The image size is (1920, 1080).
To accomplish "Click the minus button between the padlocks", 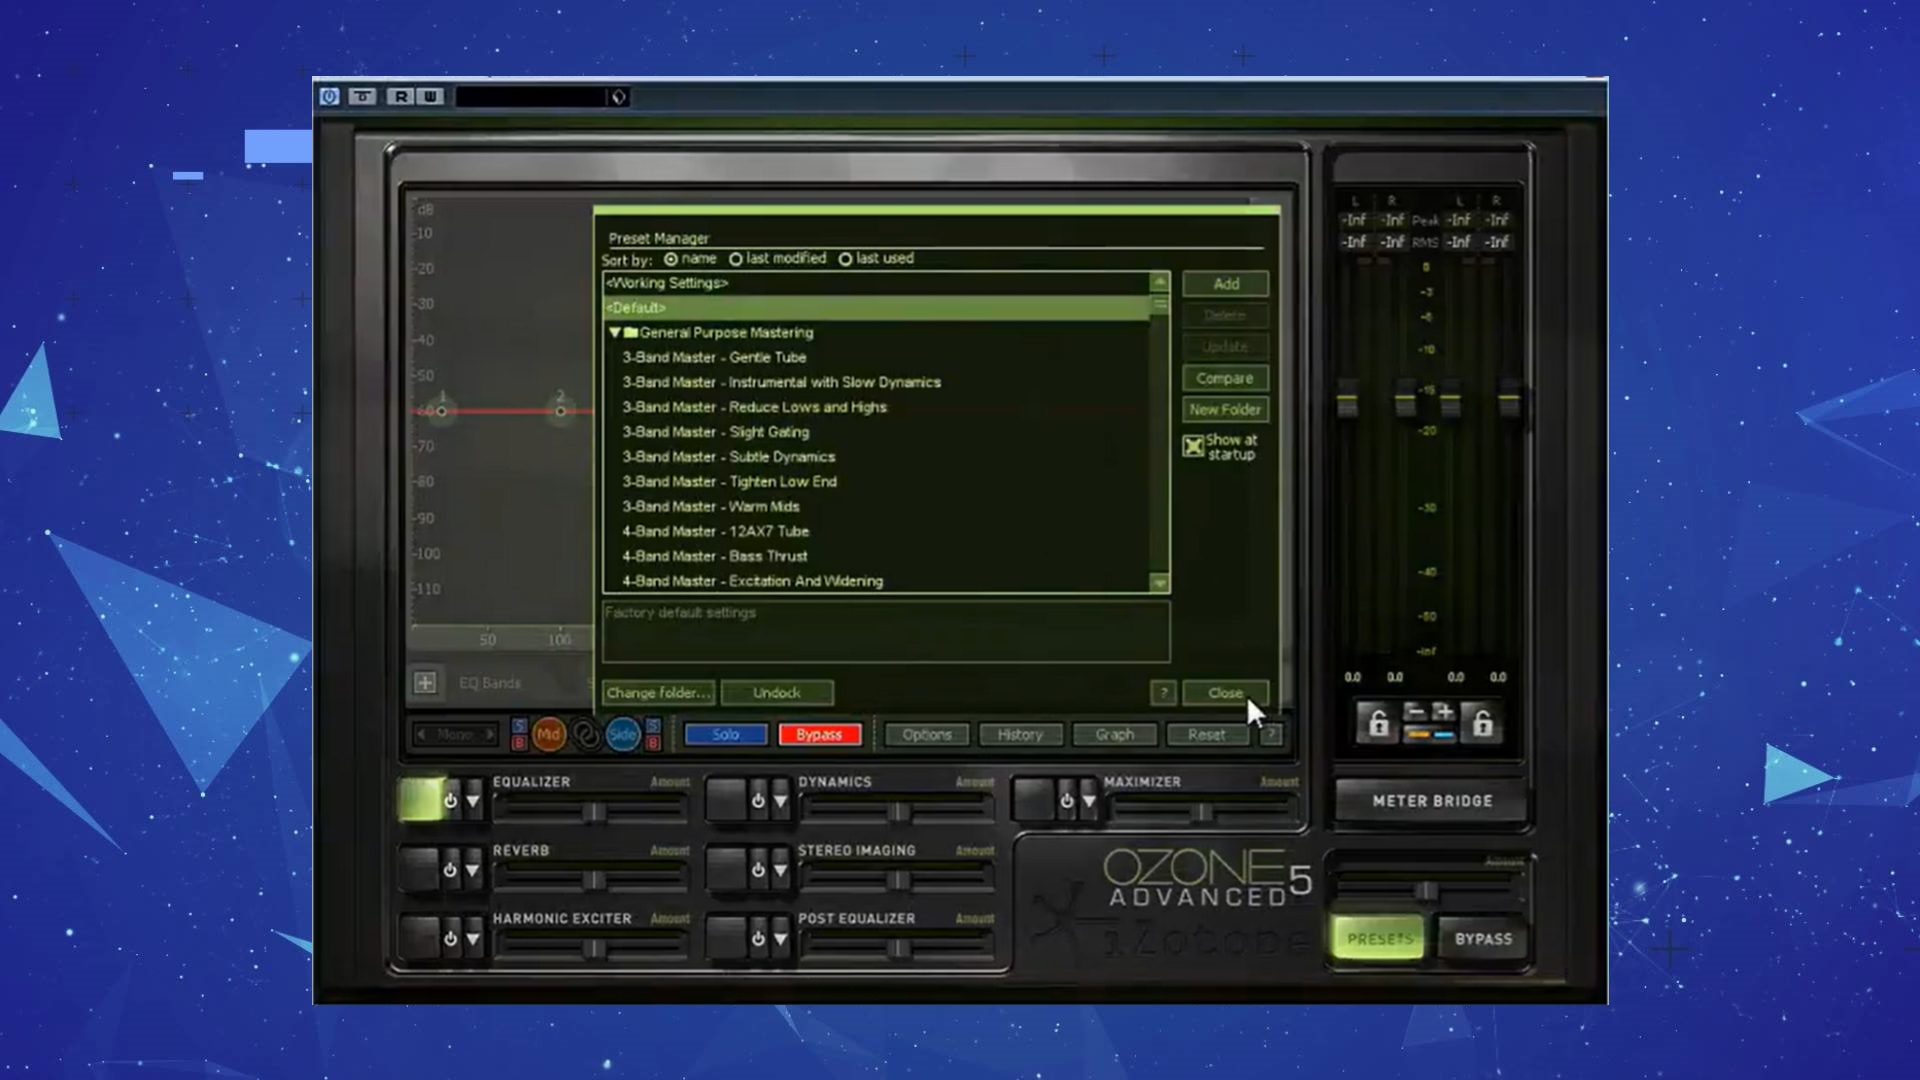I will [1415, 711].
